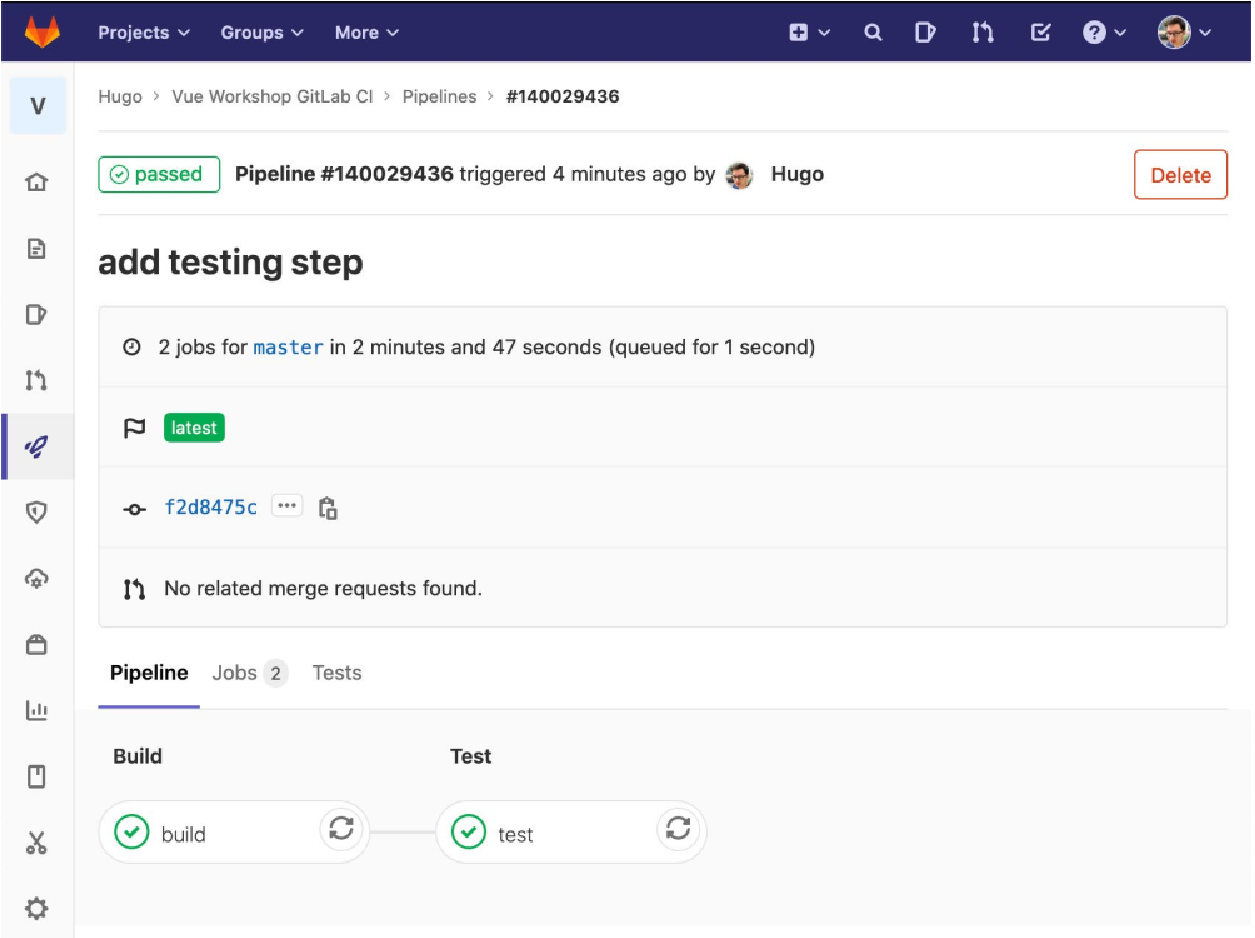Go to project overview home icon
The image size is (1255, 938).
36,182
